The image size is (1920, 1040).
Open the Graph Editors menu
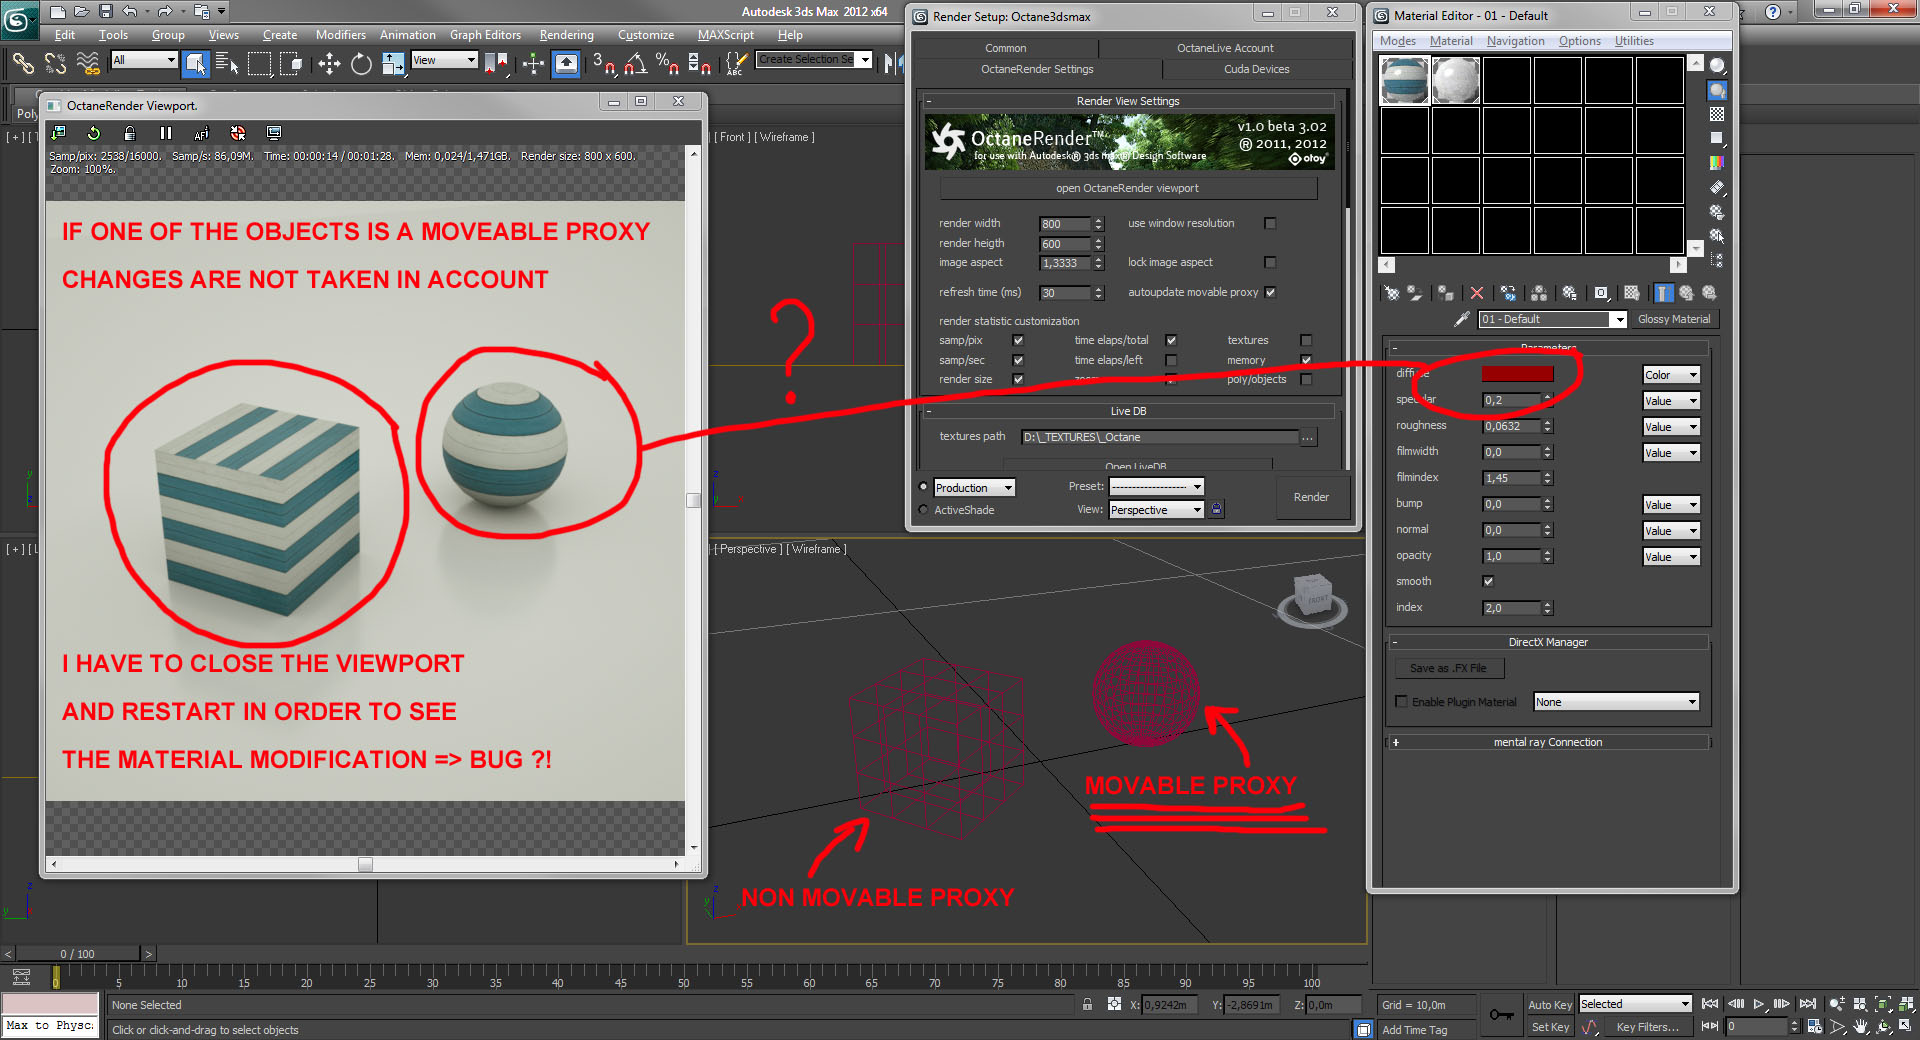[485, 35]
